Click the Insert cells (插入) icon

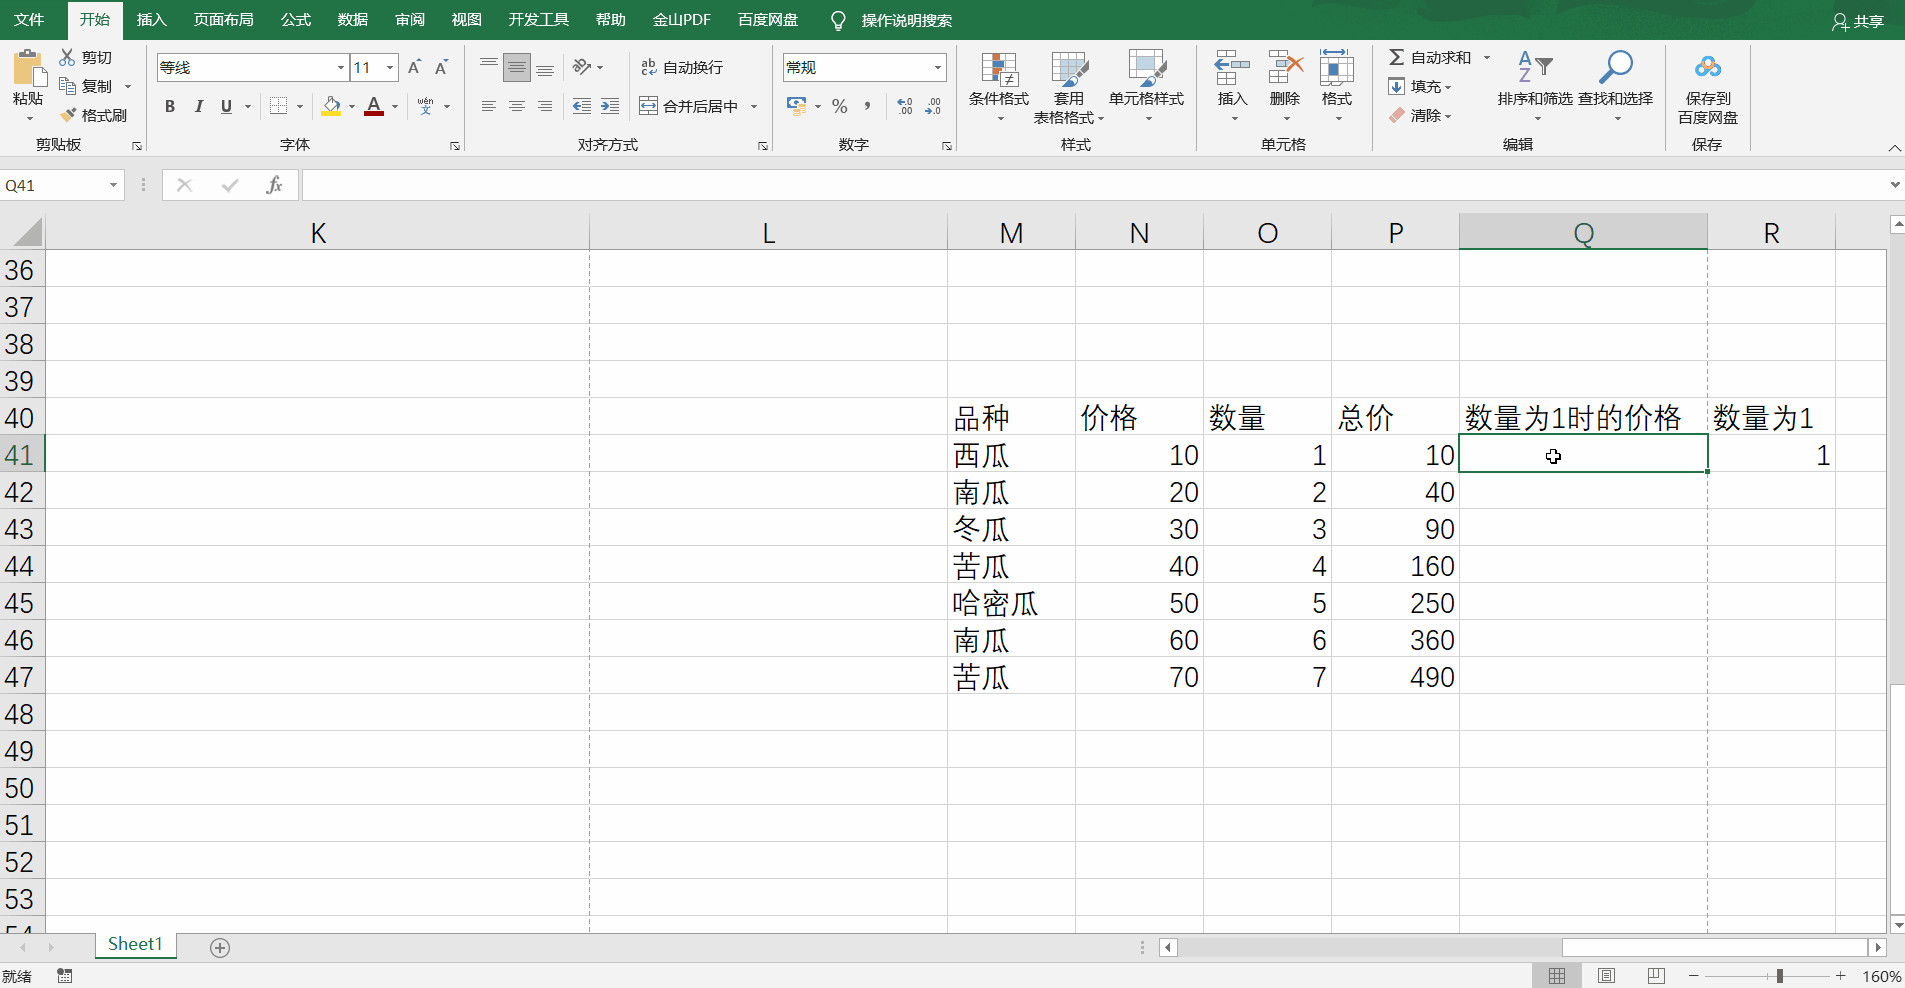click(x=1232, y=68)
